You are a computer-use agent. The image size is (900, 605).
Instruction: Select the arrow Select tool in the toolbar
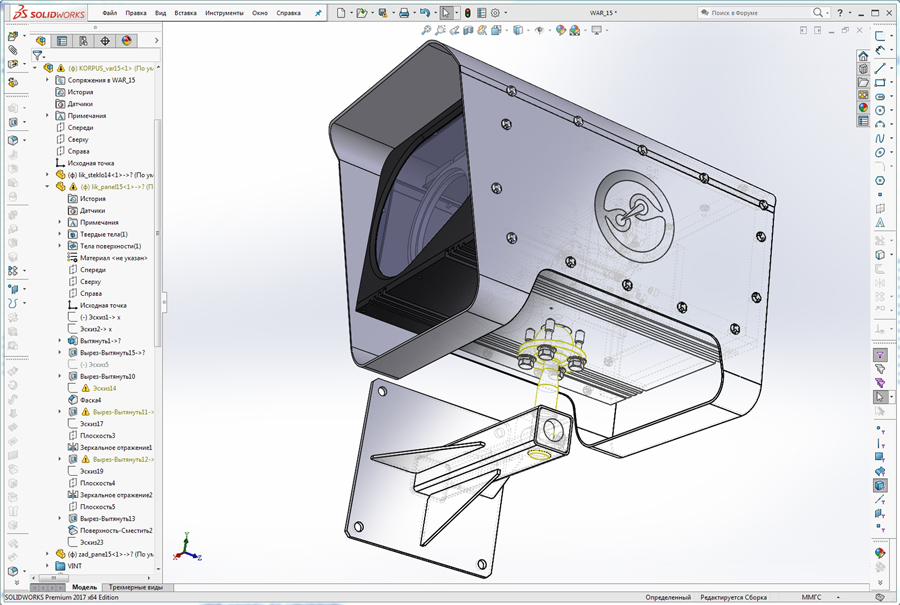(x=445, y=12)
